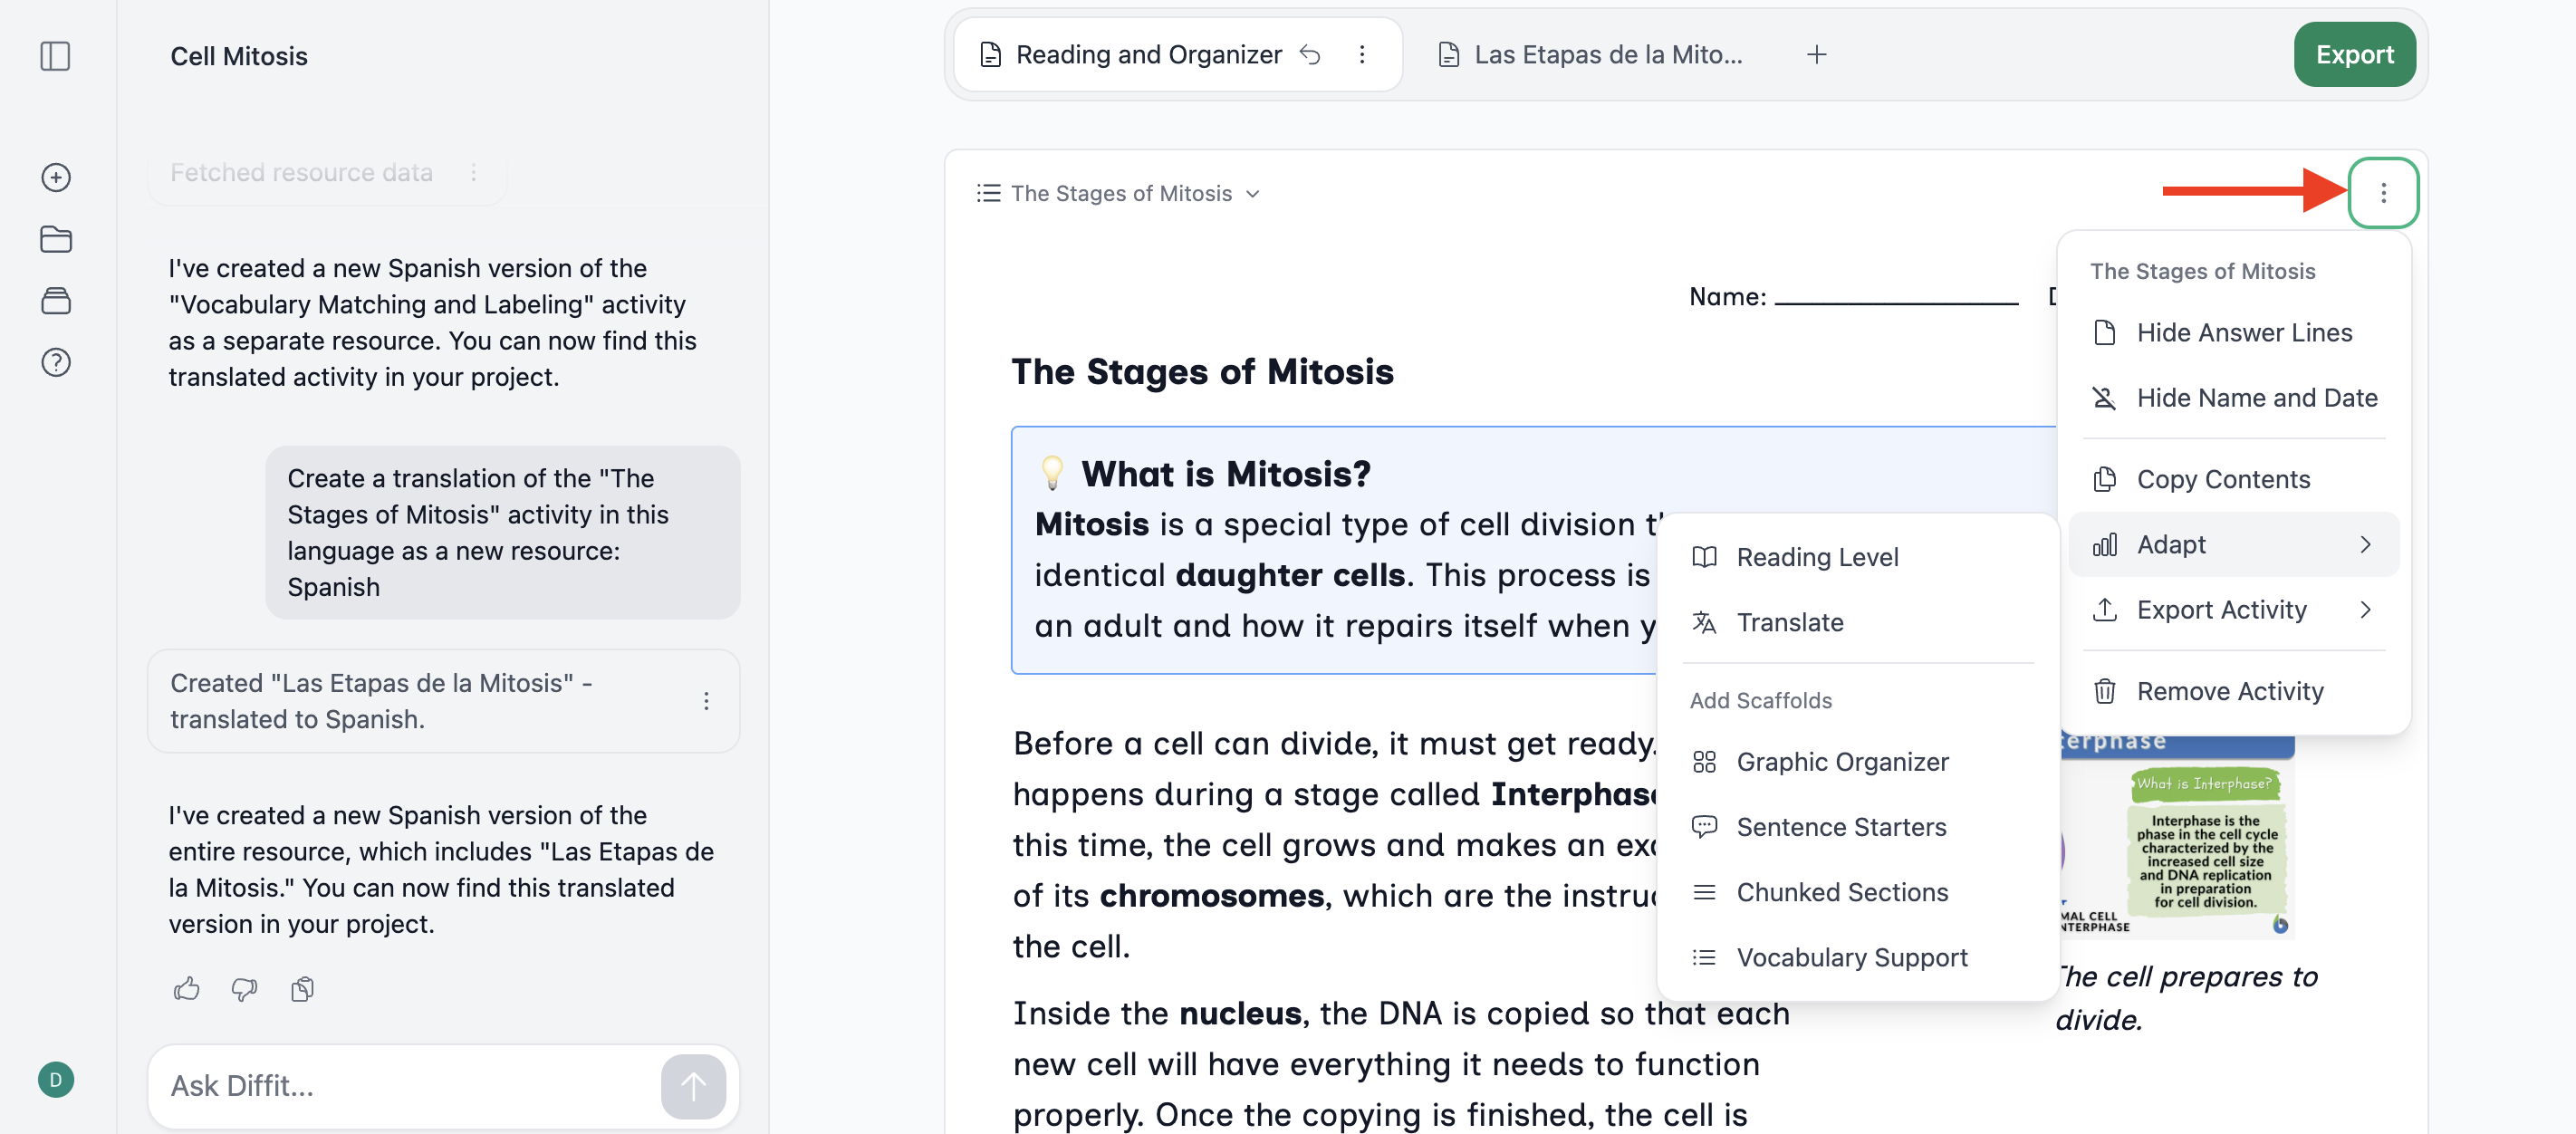
Task: Toggle Hide Answer Lines
Action: (2233, 332)
